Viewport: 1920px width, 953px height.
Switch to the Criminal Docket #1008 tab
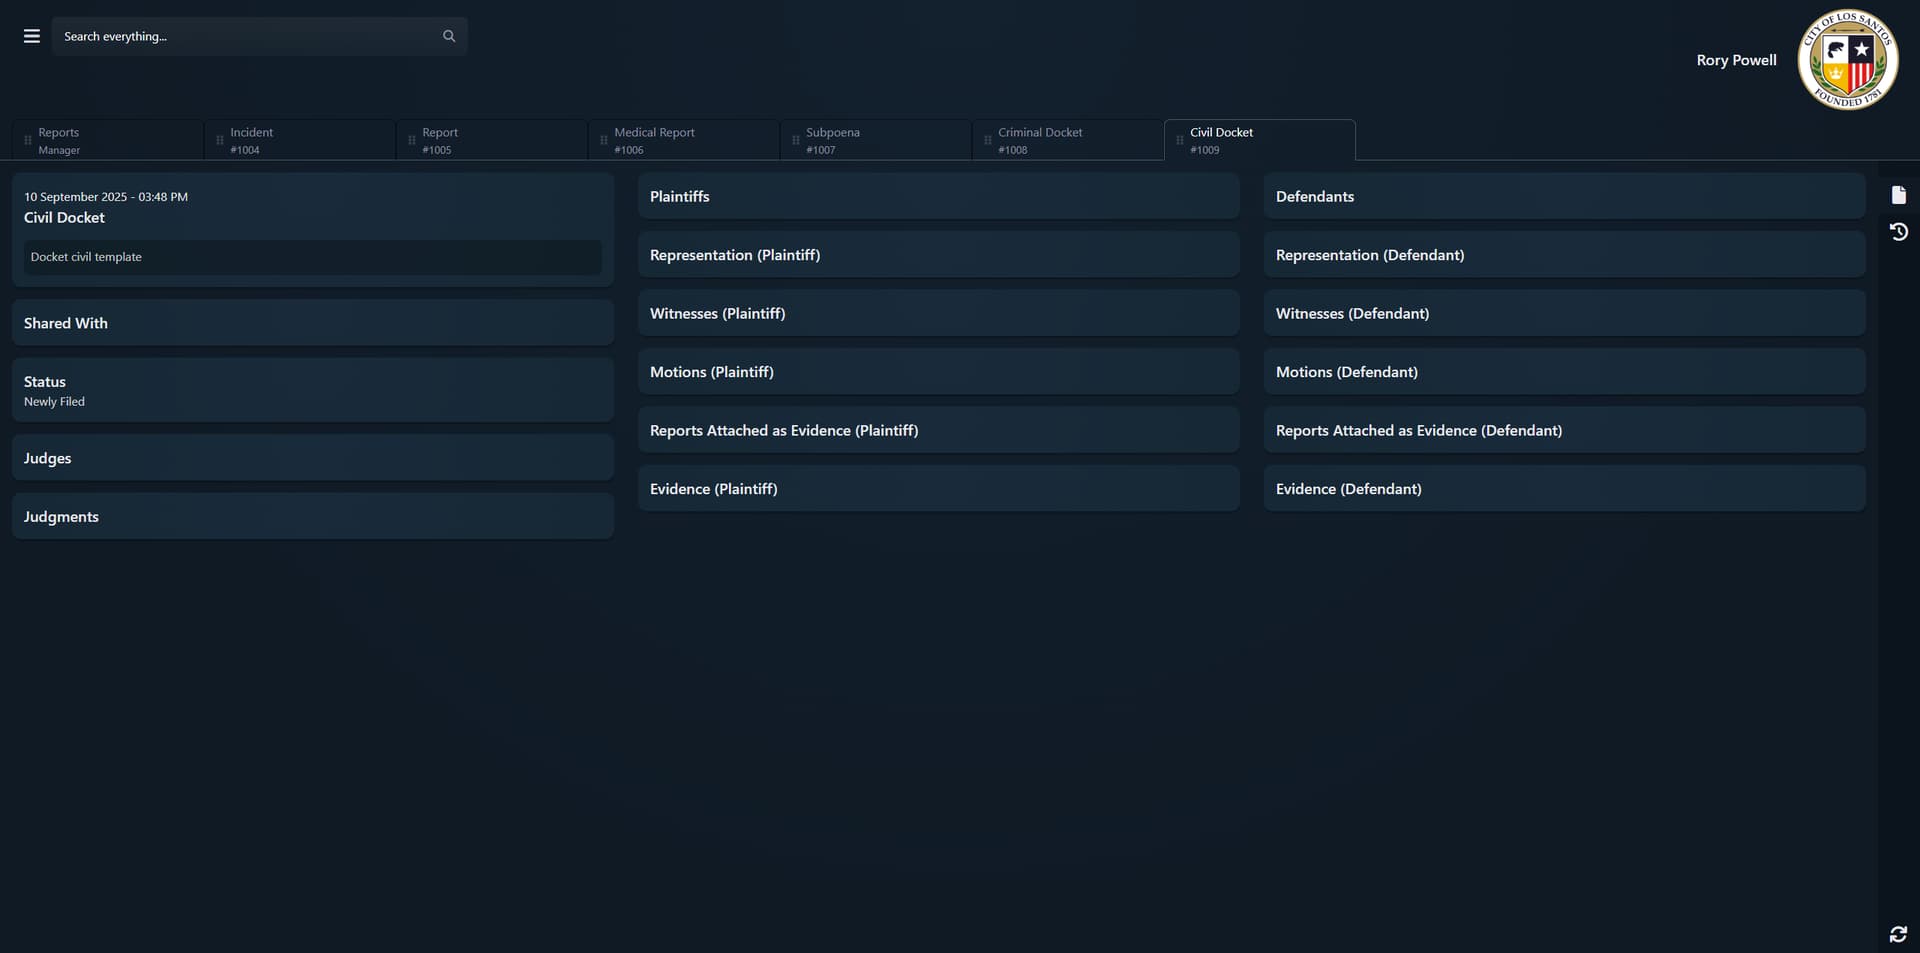click(1066, 140)
